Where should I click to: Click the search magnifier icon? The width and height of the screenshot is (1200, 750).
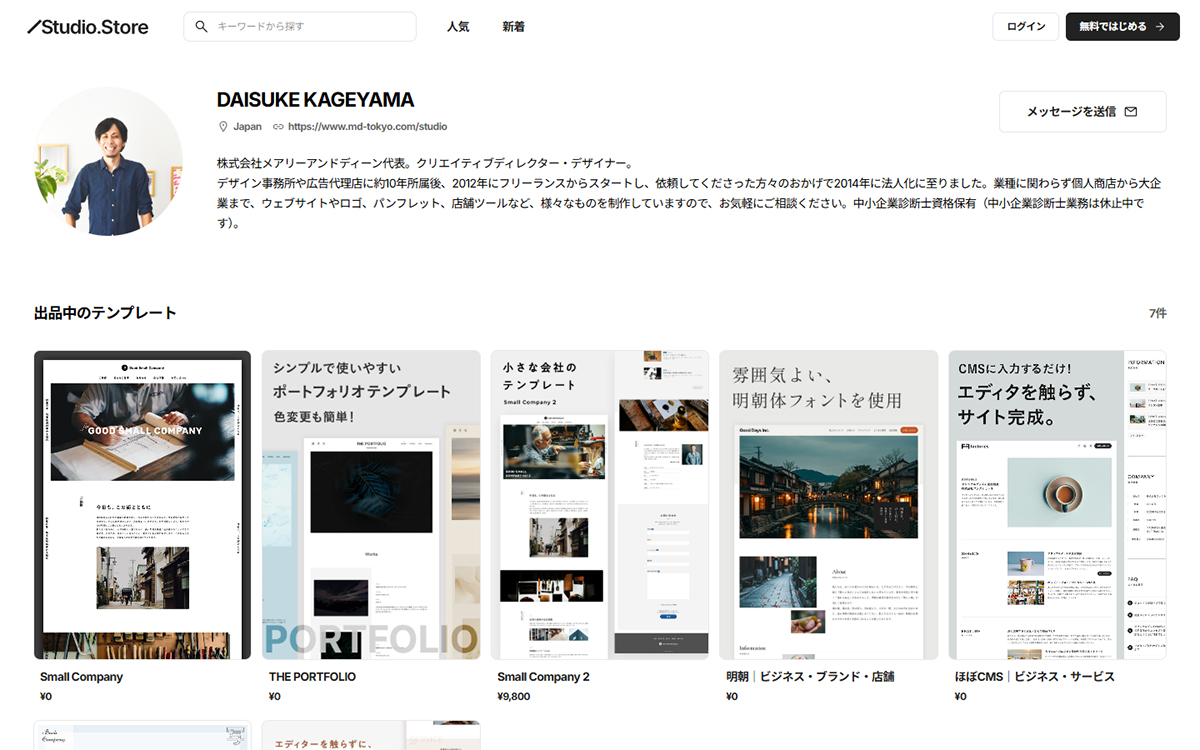tap(202, 27)
